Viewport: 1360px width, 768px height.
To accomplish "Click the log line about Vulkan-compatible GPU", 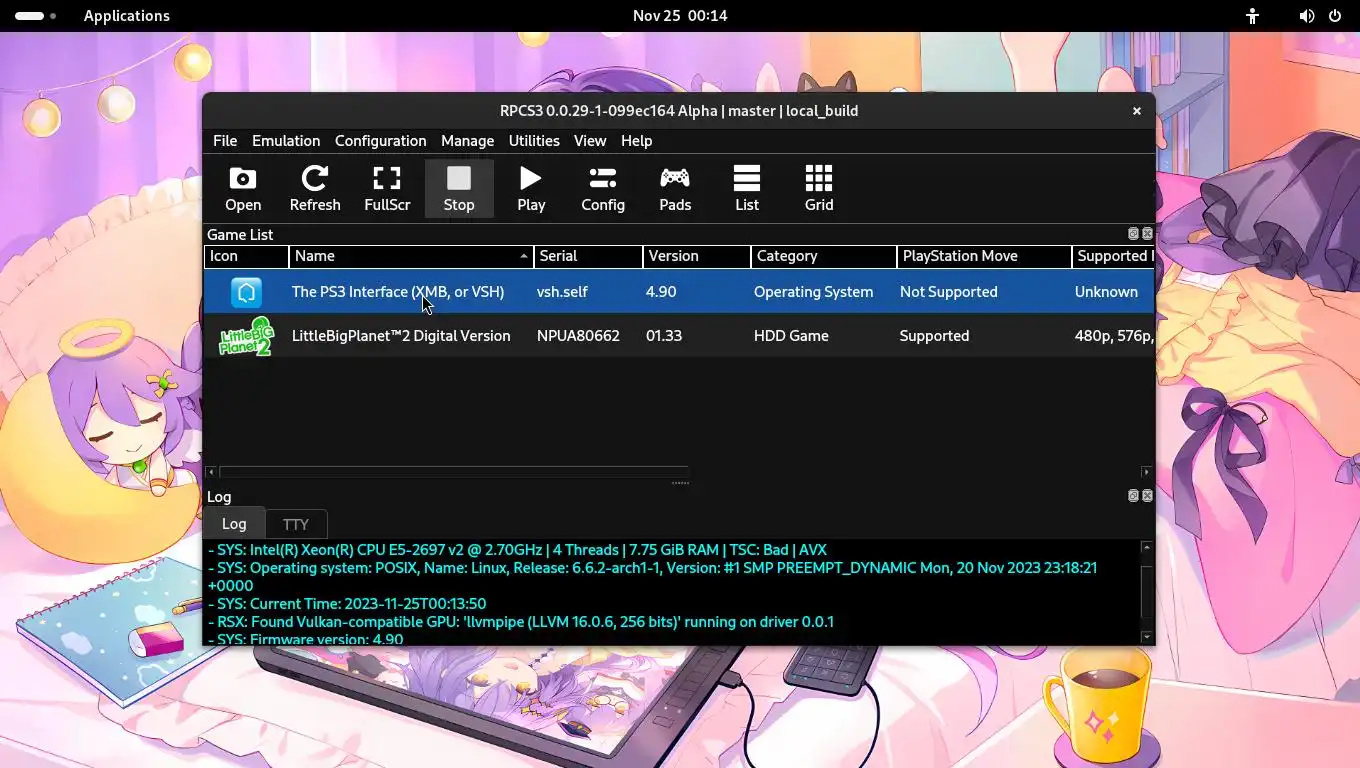I will click(x=520, y=622).
